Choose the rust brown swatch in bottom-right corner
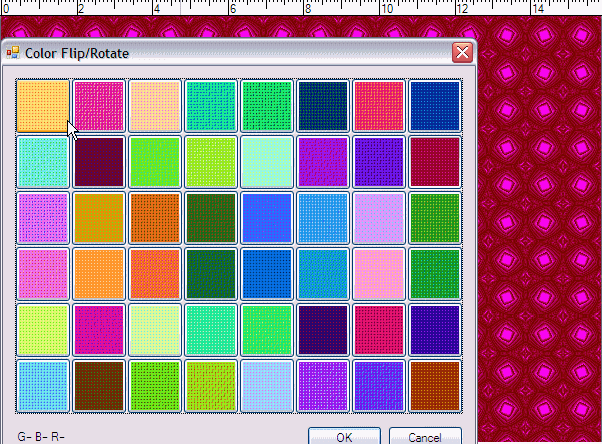Viewport: 602px width, 444px height. 435,386
